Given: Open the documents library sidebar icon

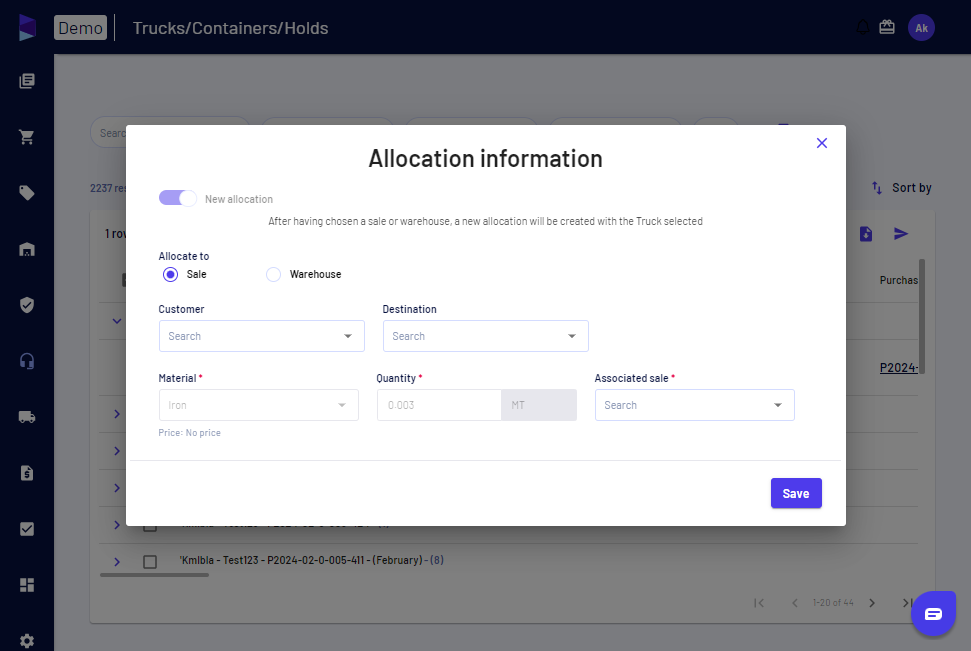Looking at the screenshot, I should [x=27, y=81].
